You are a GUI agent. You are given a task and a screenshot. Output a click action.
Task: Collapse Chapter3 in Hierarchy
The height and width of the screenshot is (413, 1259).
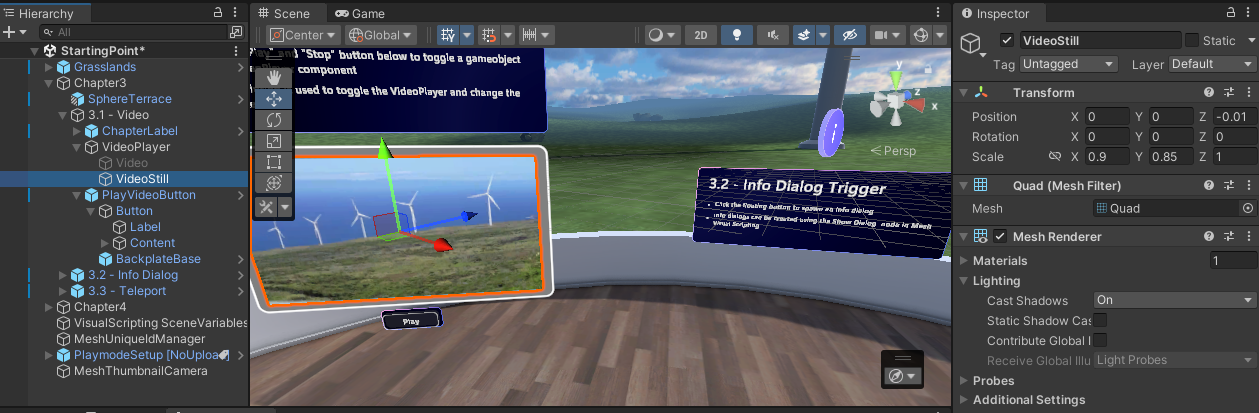pyautogui.click(x=49, y=83)
